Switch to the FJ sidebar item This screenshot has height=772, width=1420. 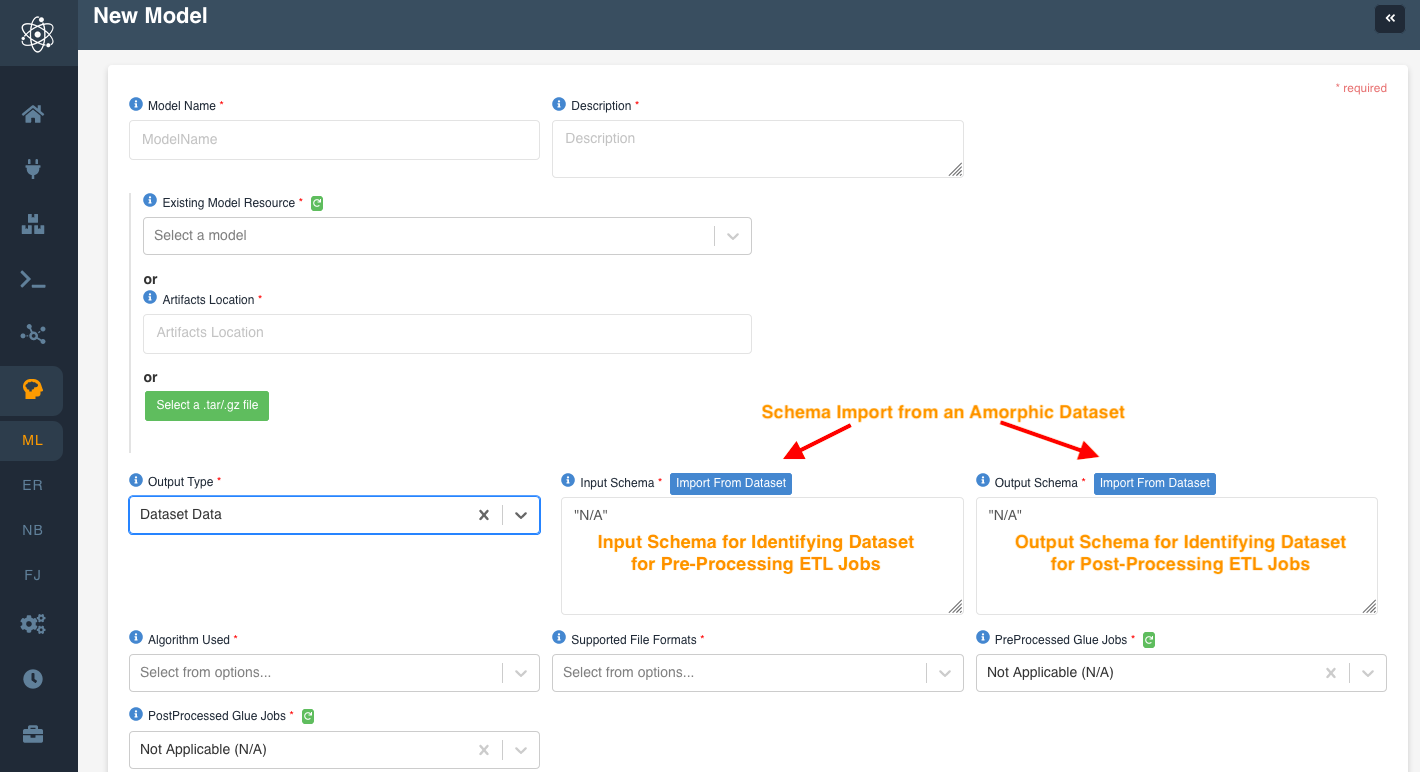(x=33, y=575)
